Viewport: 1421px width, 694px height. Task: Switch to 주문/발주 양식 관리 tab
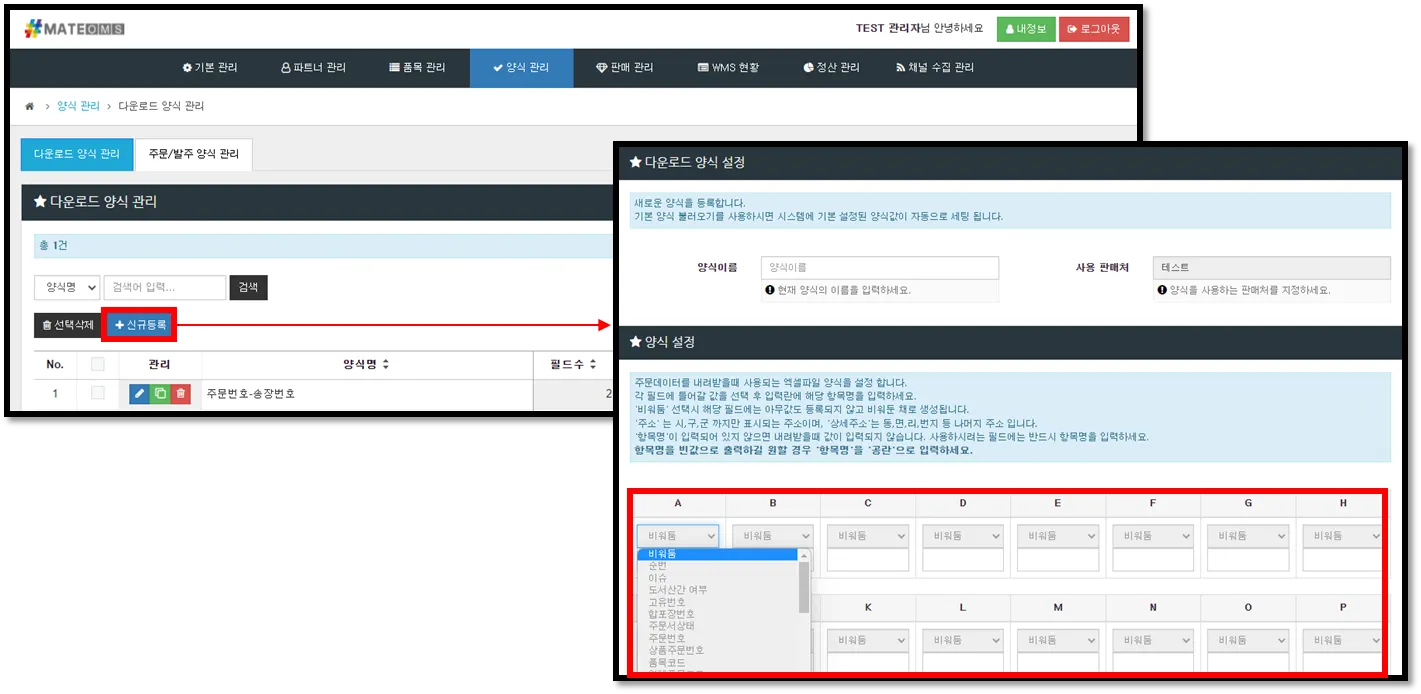(194, 154)
